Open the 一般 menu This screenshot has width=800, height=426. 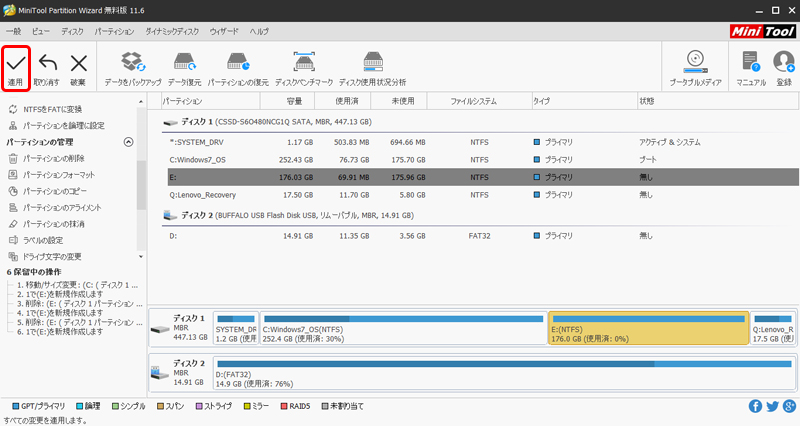pos(14,32)
